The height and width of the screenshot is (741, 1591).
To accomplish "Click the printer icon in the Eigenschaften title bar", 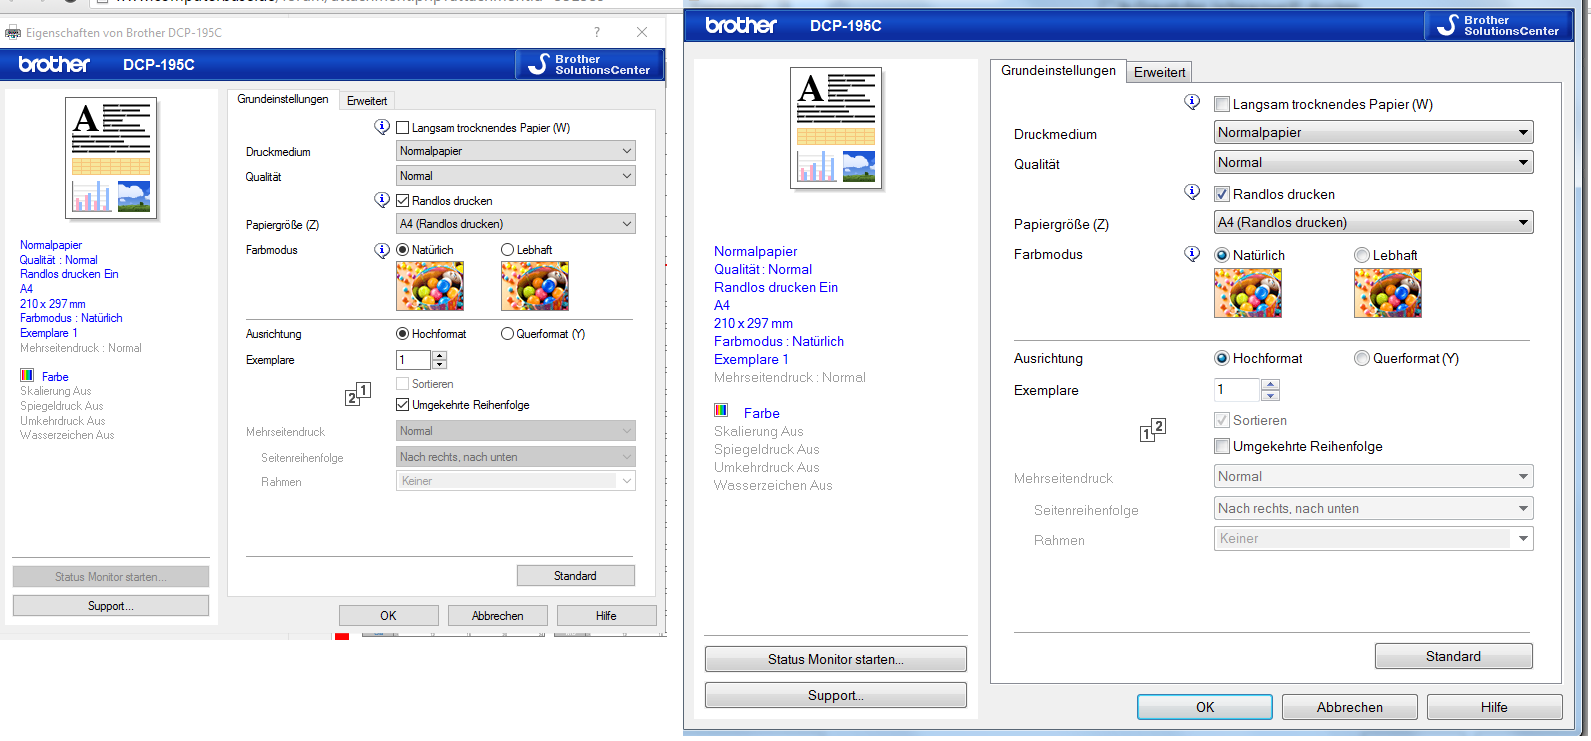I will 13,33.
